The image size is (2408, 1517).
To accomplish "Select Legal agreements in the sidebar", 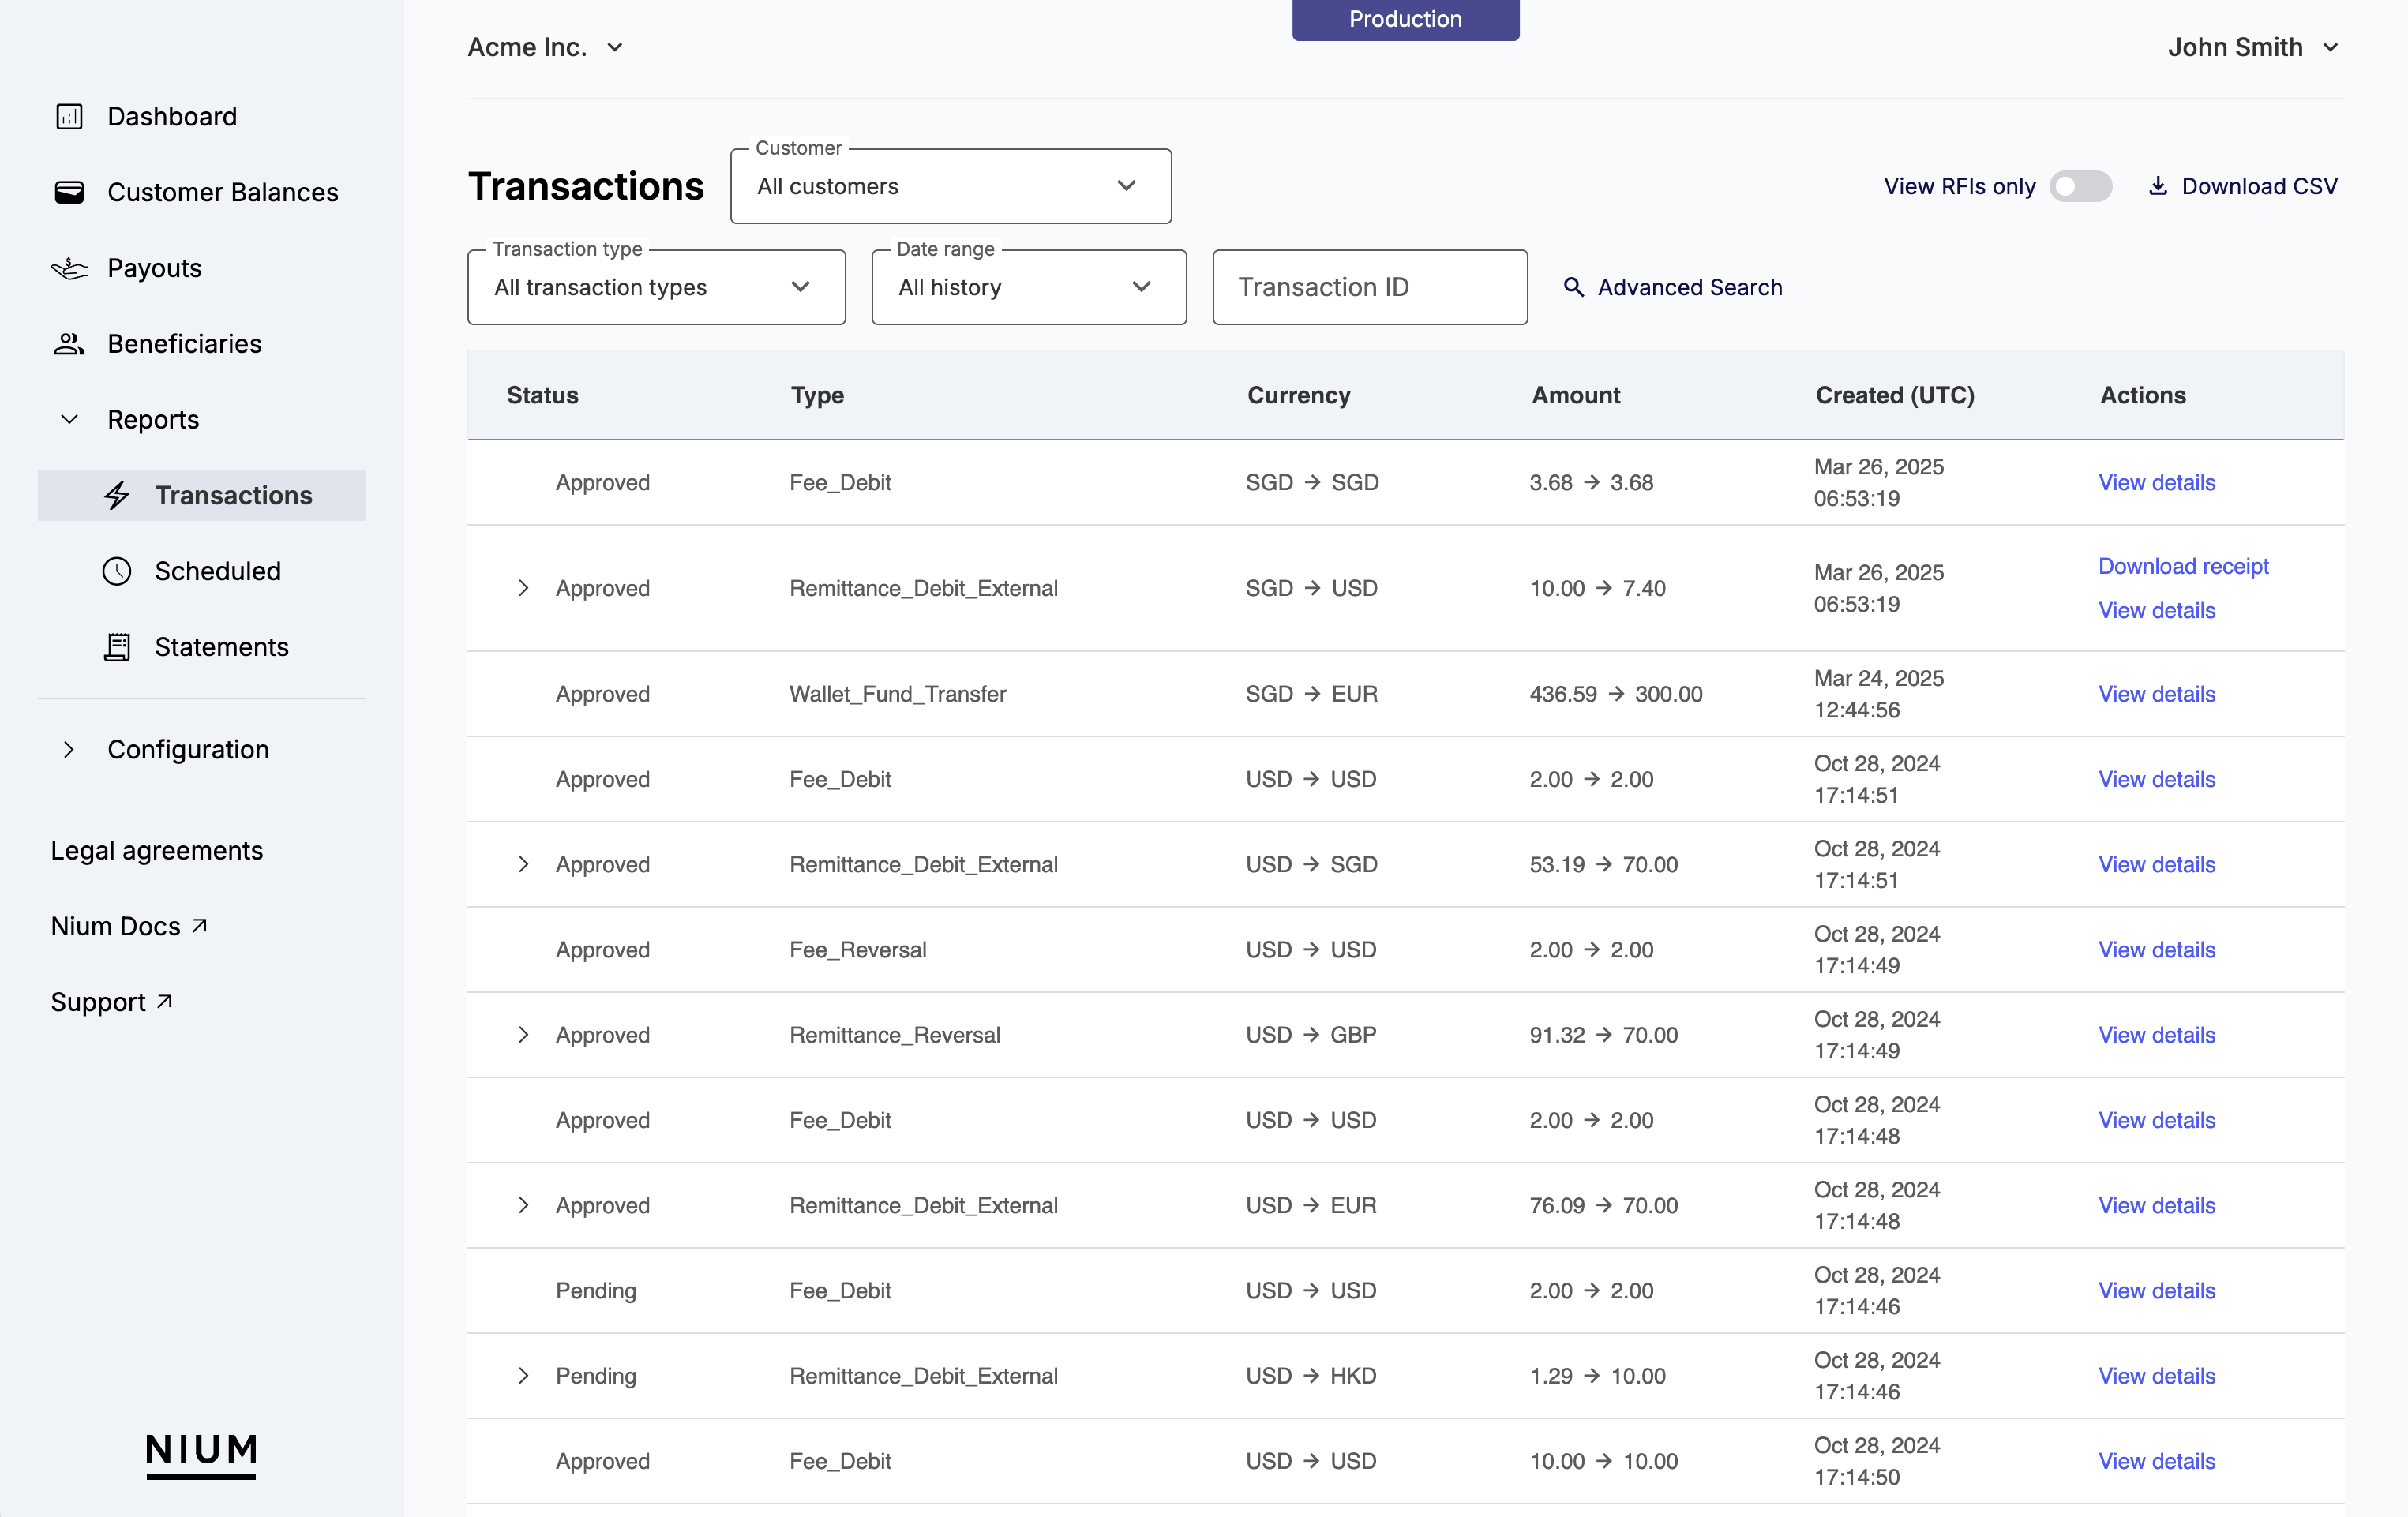I will [156, 850].
